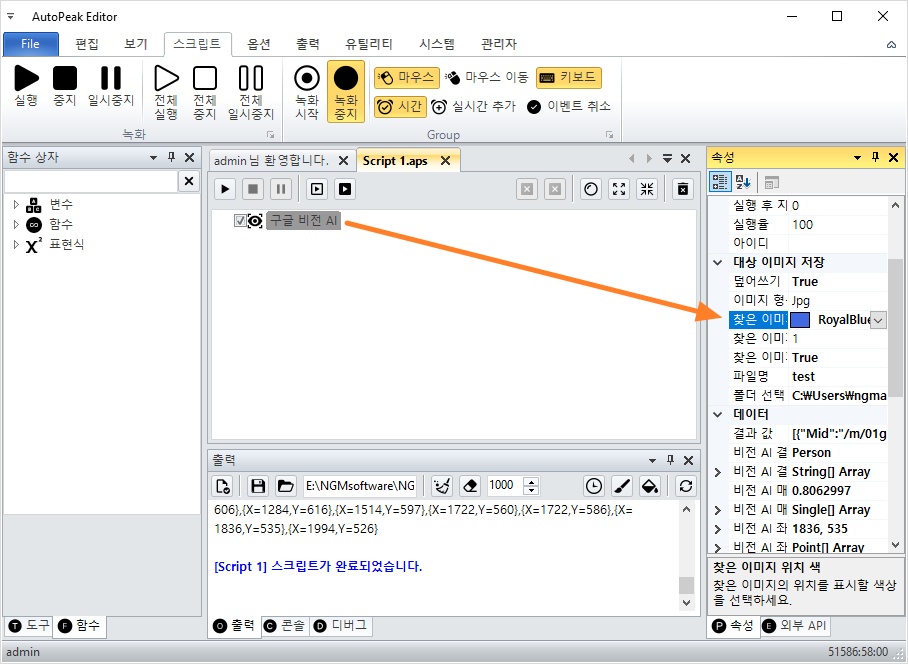
Task: Open the 출력 panel options dropdown
Action: point(652,461)
